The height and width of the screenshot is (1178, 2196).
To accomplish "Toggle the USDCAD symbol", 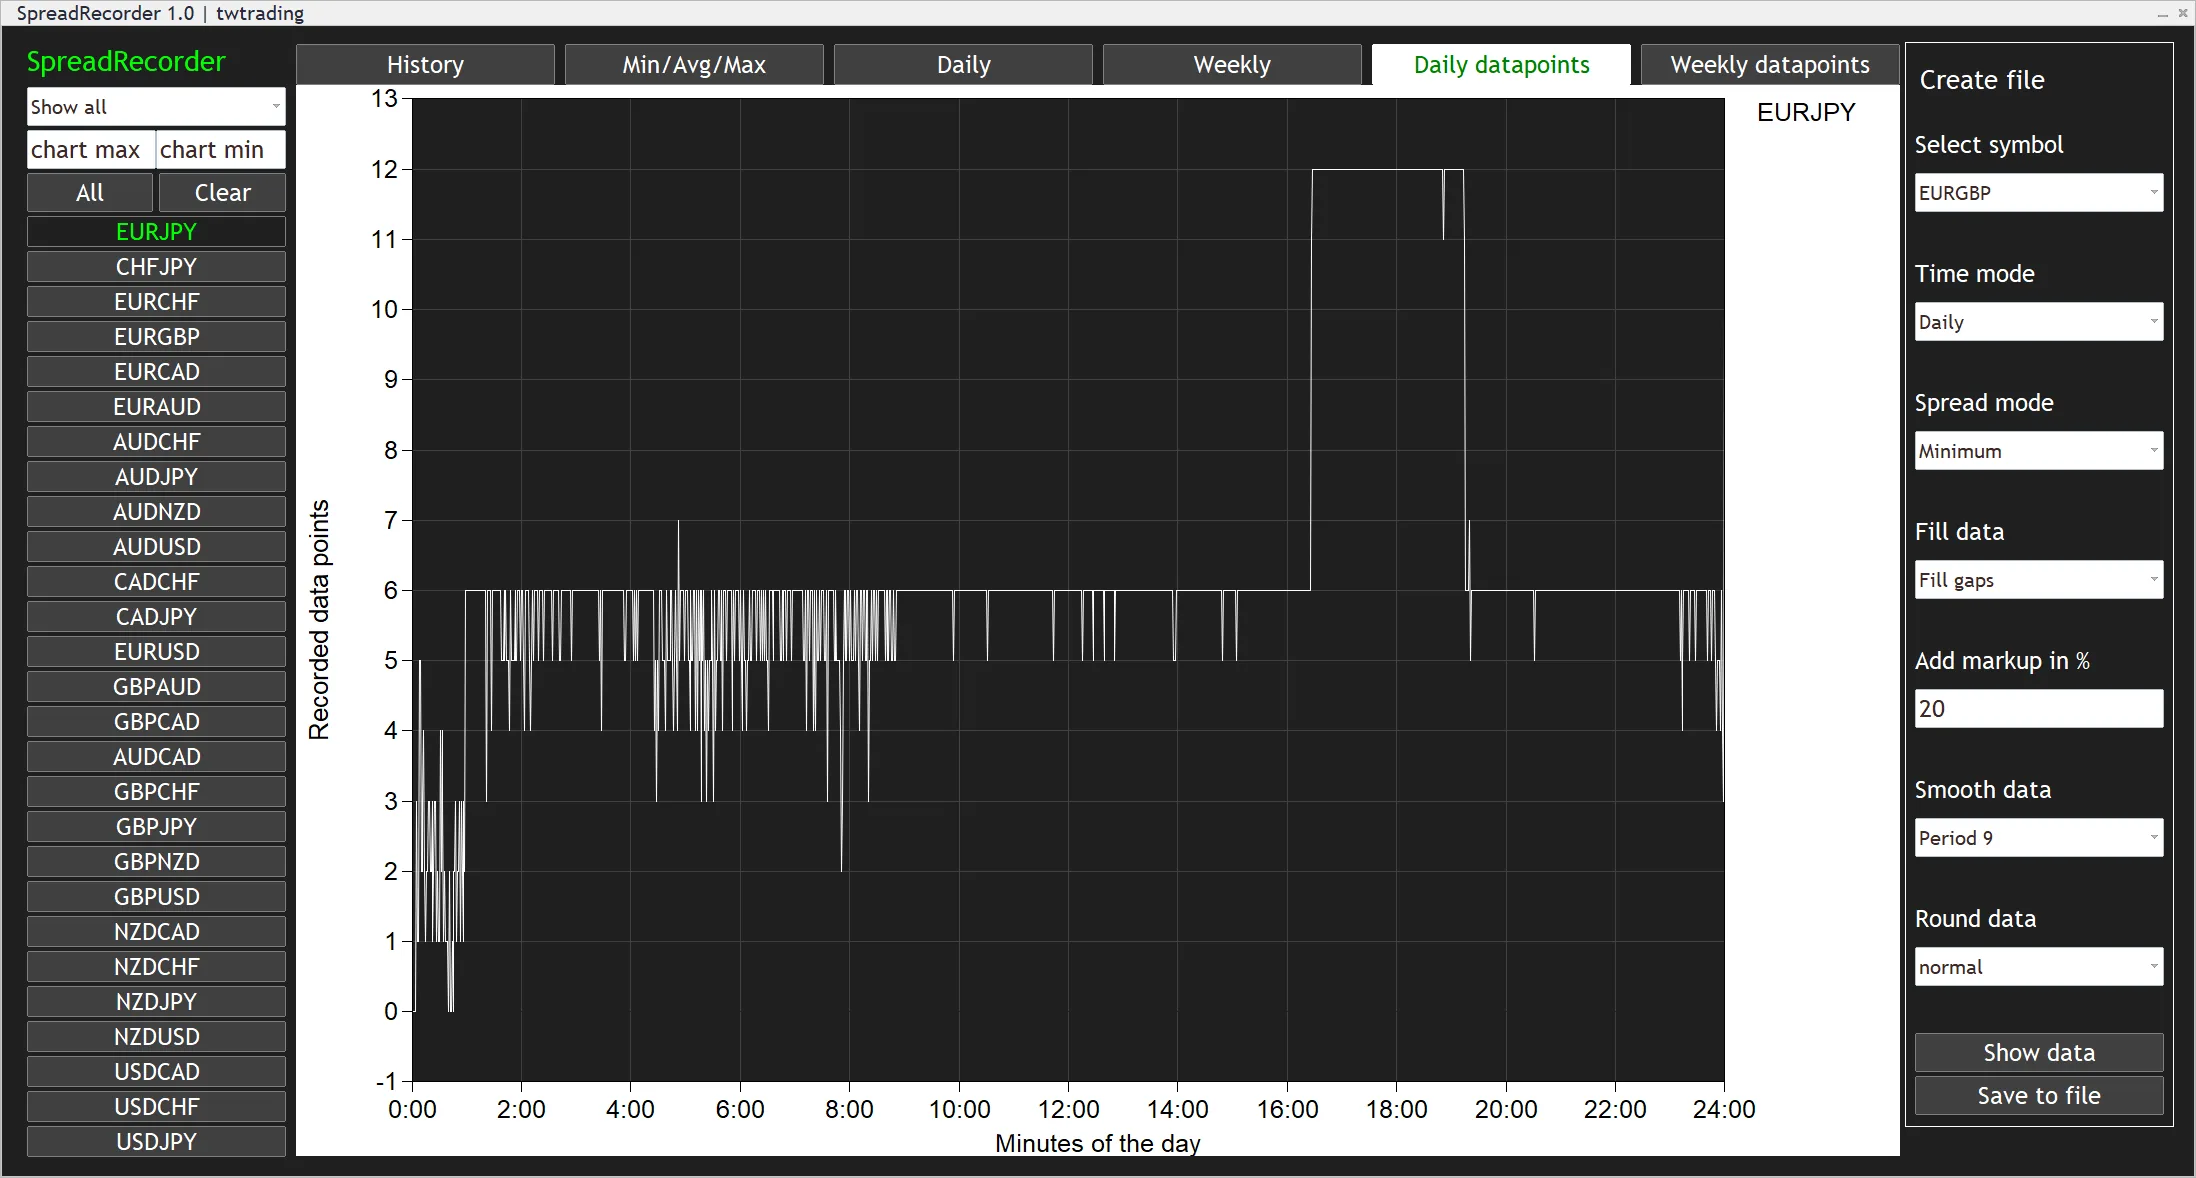I will tap(156, 1072).
